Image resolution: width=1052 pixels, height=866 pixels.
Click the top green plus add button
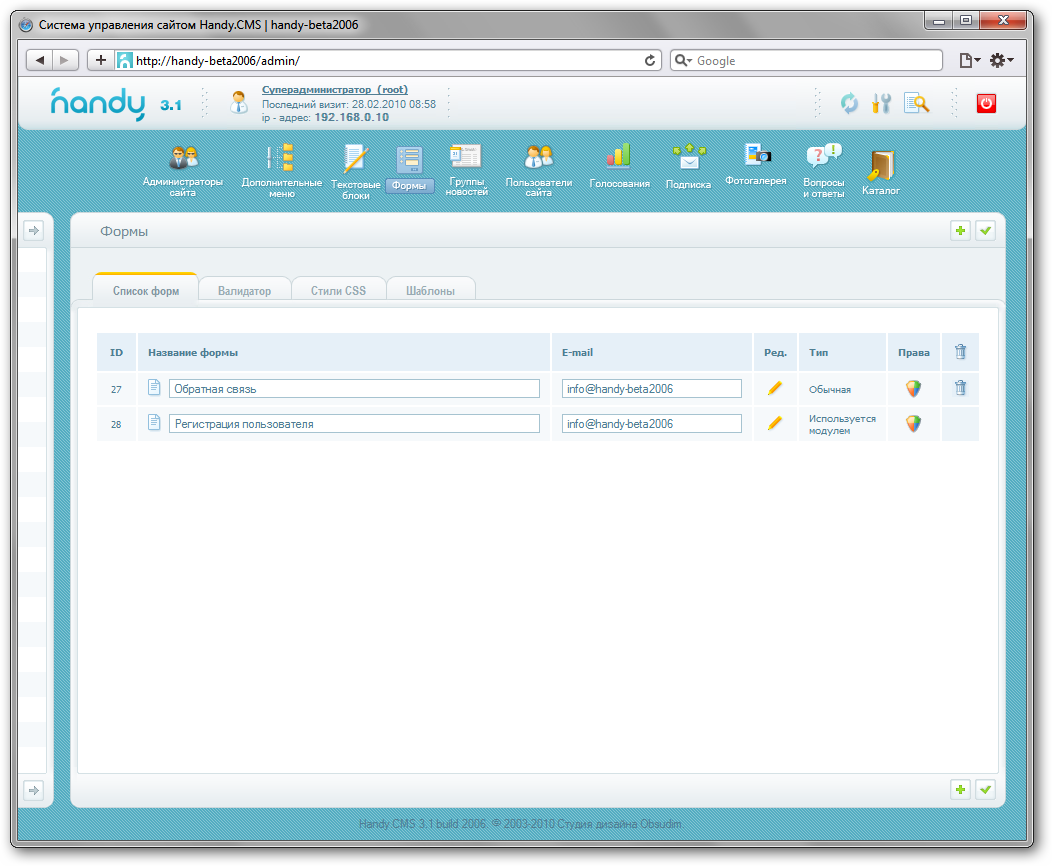click(960, 231)
